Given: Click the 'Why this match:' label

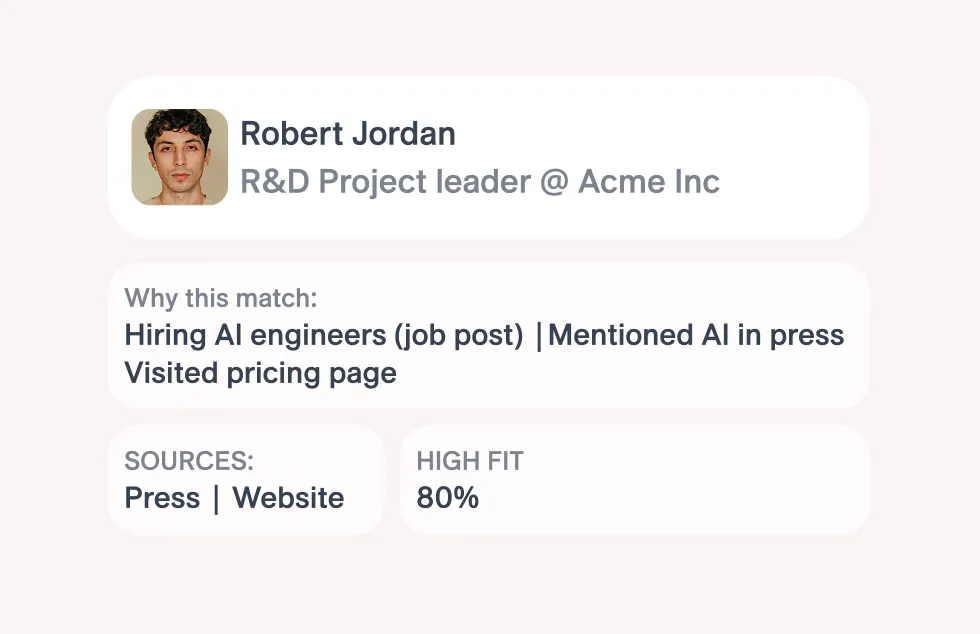Looking at the screenshot, I should click(221, 298).
